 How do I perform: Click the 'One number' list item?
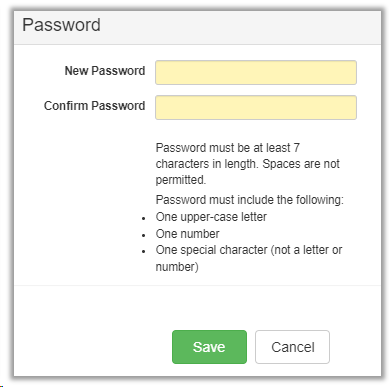187,234
